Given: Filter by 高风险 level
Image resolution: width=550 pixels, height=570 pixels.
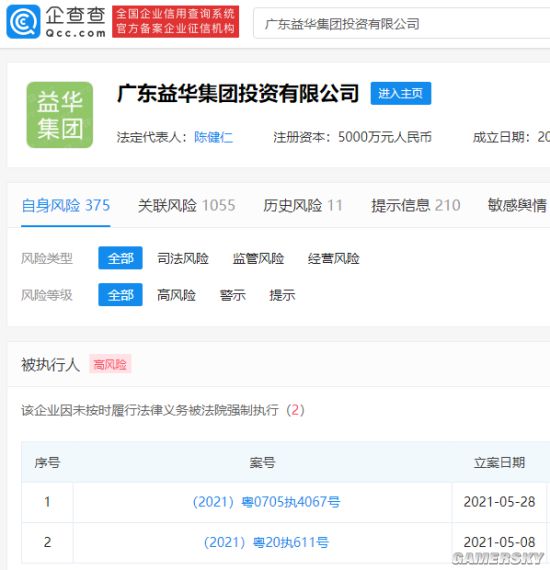Looking at the screenshot, I should click(x=176, y=295).
